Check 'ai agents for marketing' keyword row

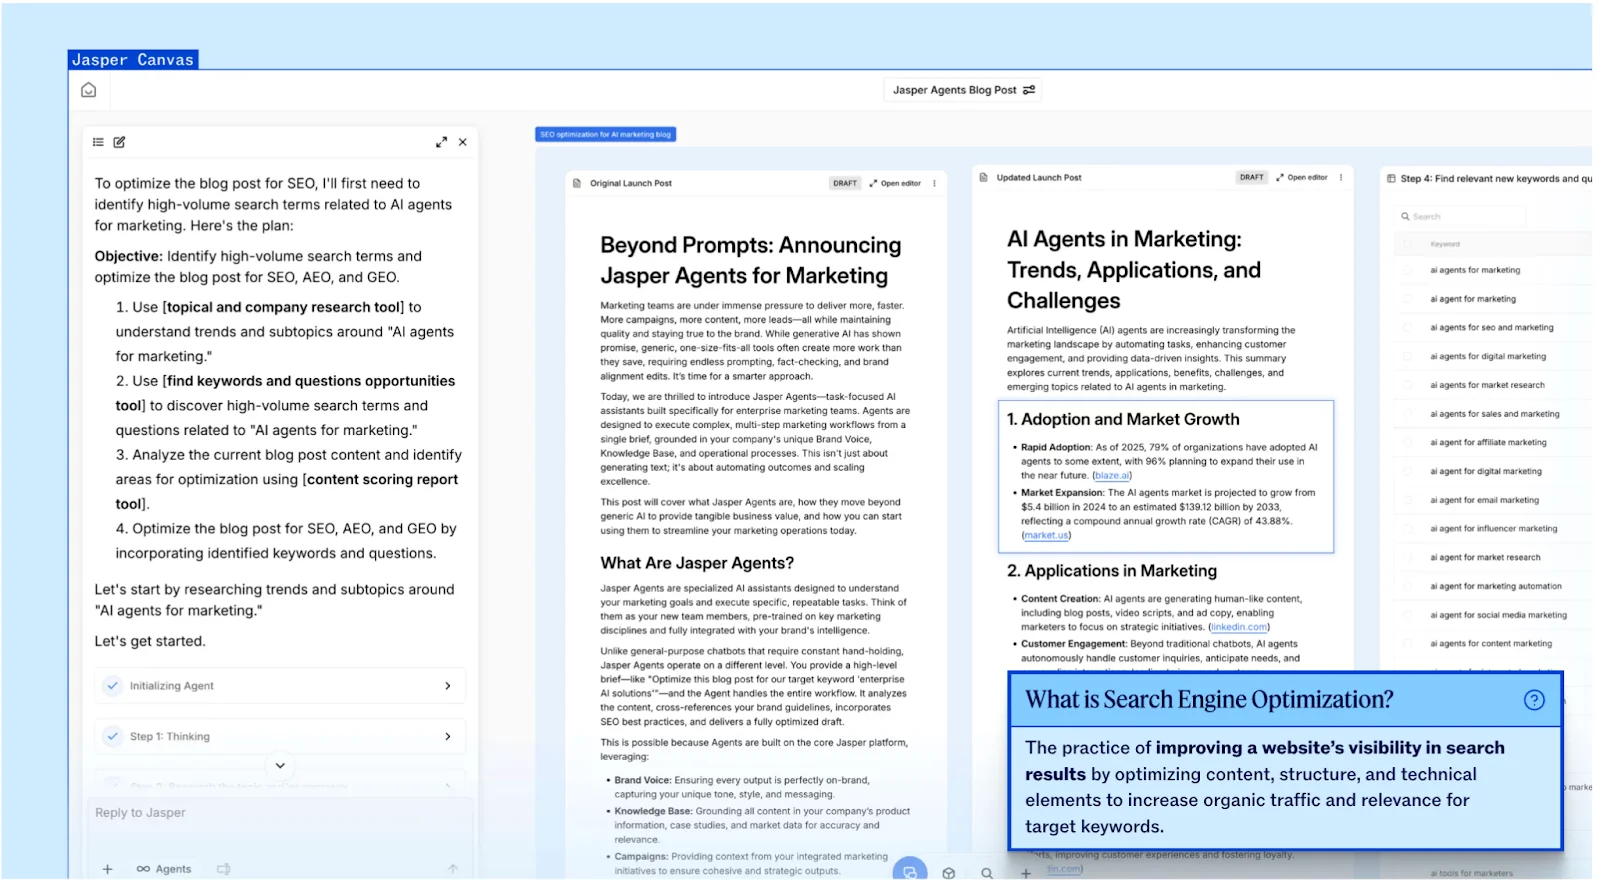[x=1408, y=270]
